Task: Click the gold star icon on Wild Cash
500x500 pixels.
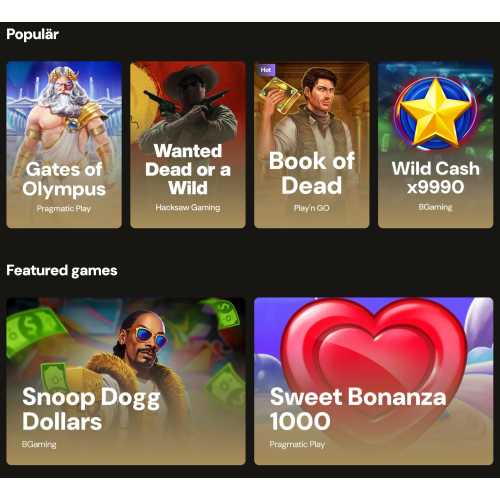Action: coord(435,113)
